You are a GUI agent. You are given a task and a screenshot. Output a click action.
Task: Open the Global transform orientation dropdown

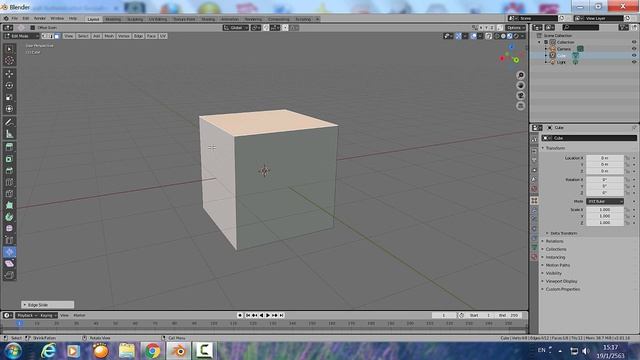pyautogui.click(x=236, y=28)
